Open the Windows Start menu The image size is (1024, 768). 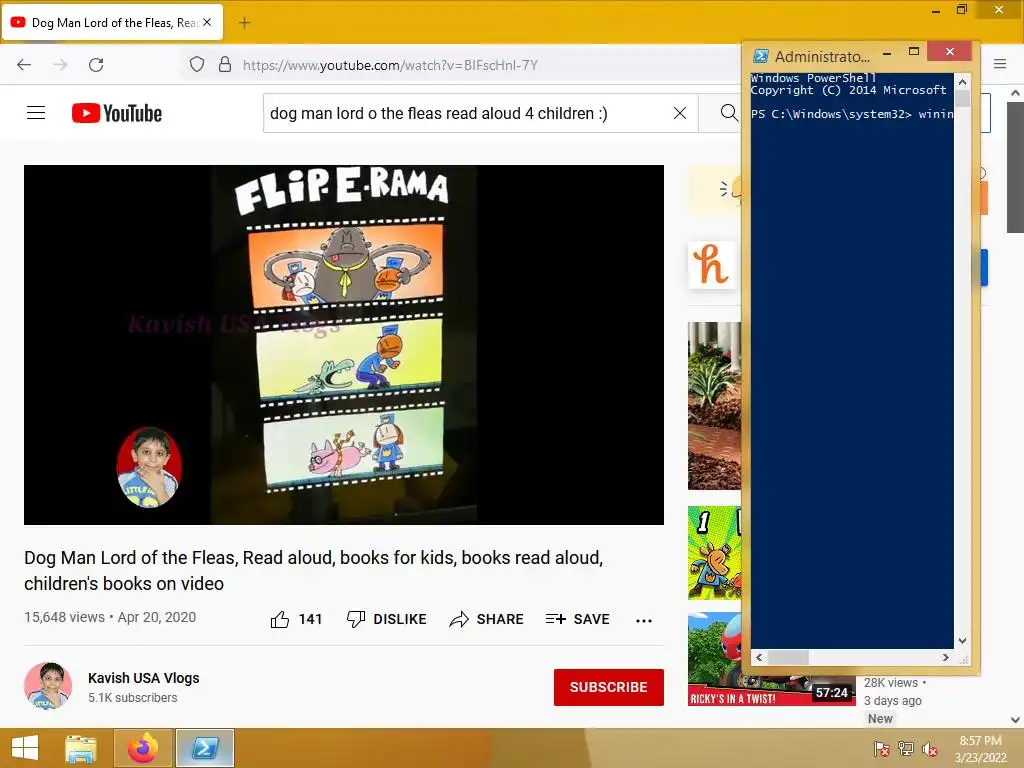(25, 748)
